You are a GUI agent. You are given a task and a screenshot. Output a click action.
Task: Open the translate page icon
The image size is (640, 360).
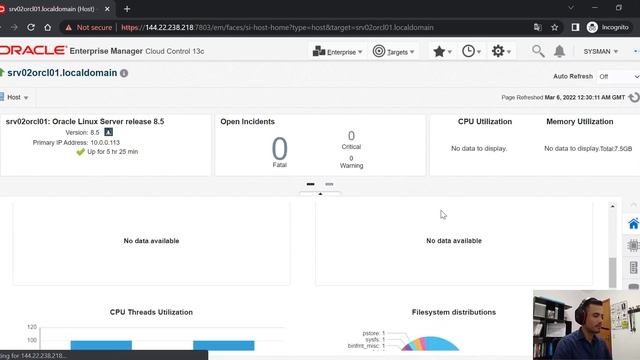[538, 27]
